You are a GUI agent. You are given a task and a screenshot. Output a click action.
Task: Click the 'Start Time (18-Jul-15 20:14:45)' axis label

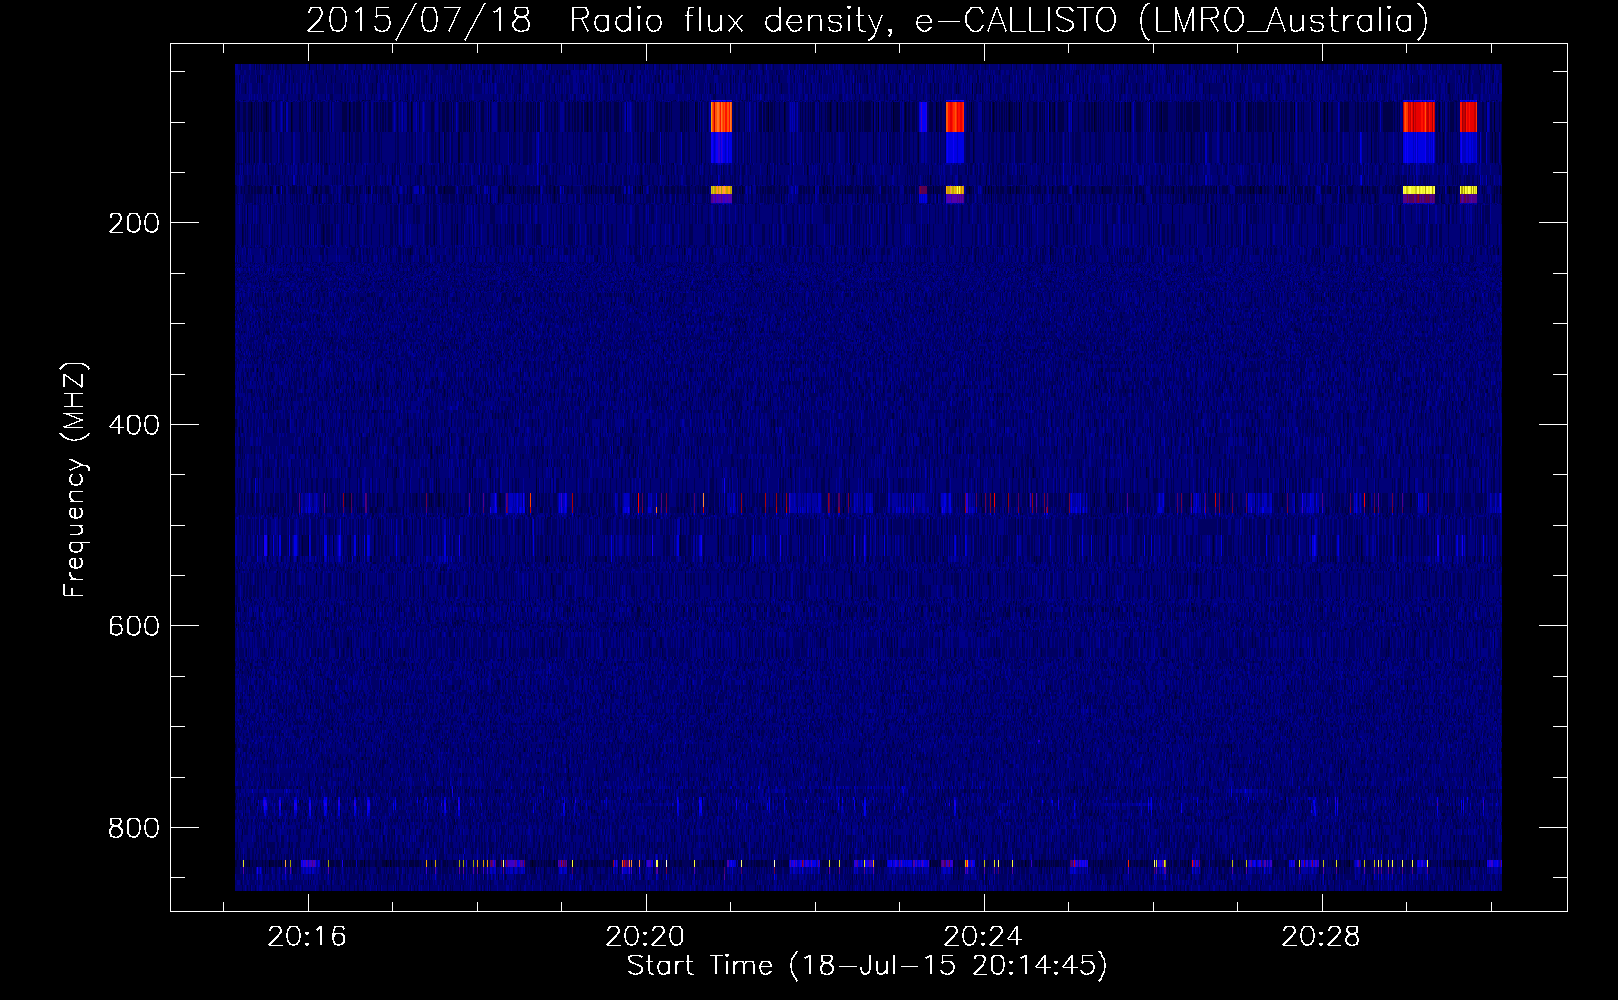[x=867, y=966]
